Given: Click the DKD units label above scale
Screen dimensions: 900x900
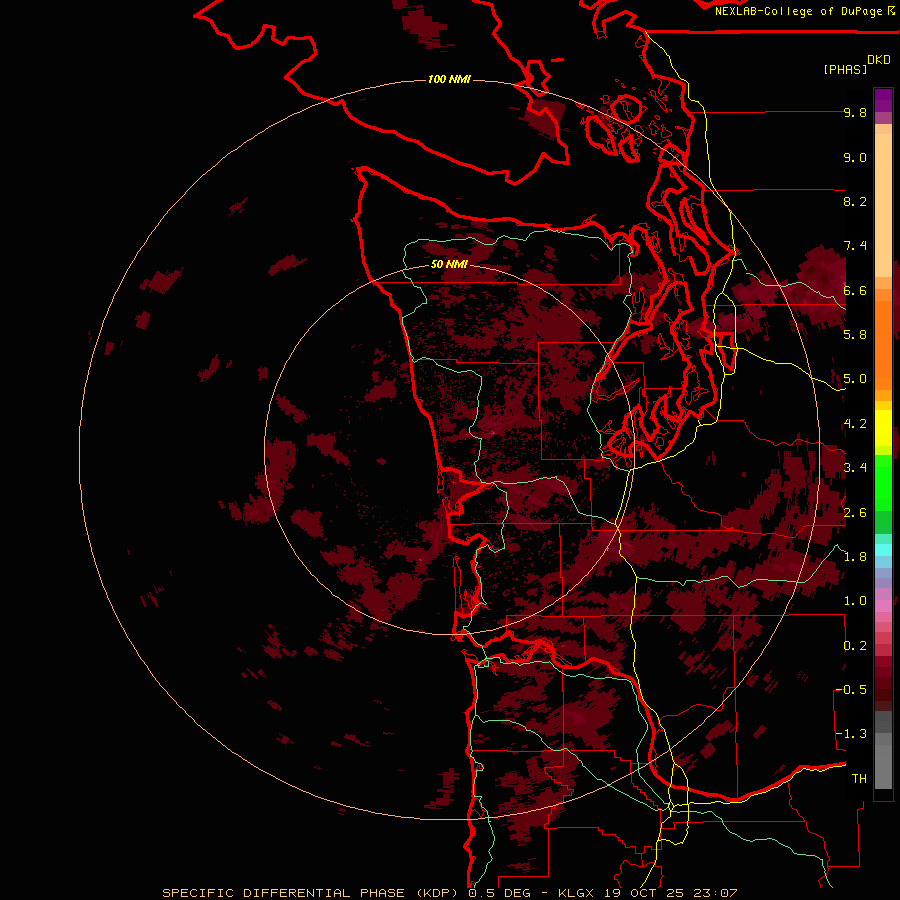Looking at the screenshot, I should (x=879, y=60).
